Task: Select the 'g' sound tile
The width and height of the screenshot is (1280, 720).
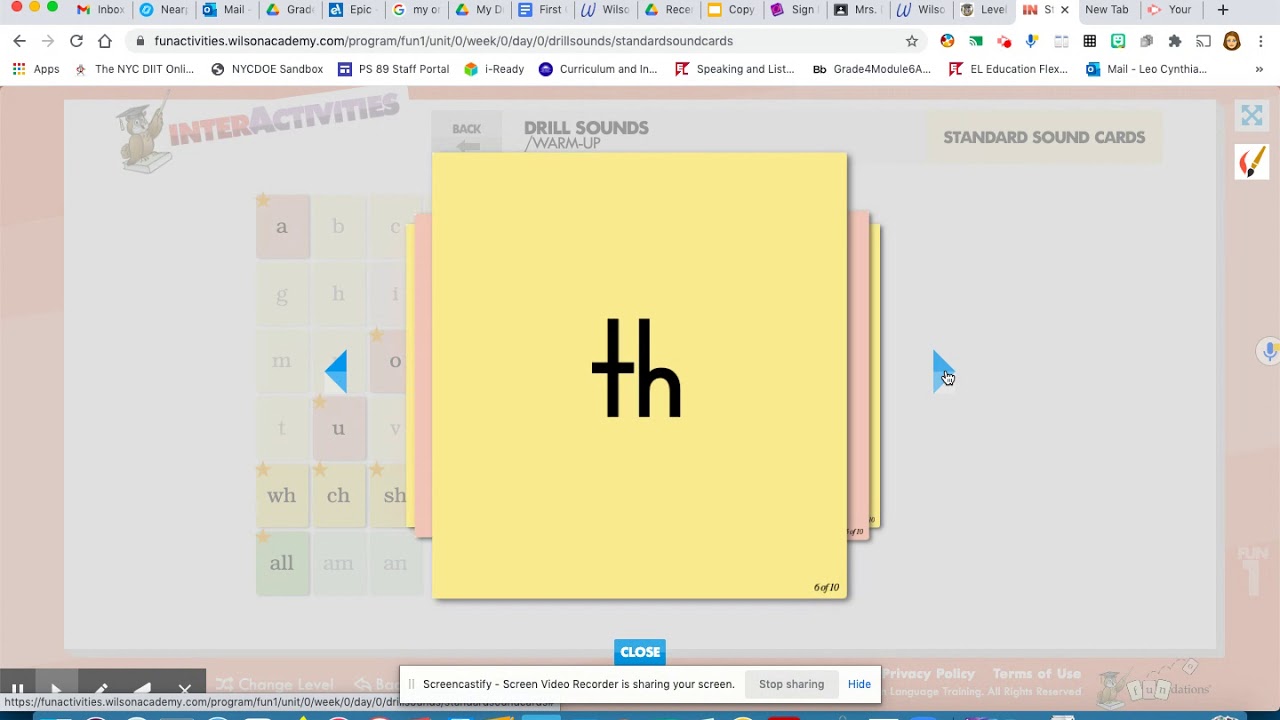Action: (282, 294)
